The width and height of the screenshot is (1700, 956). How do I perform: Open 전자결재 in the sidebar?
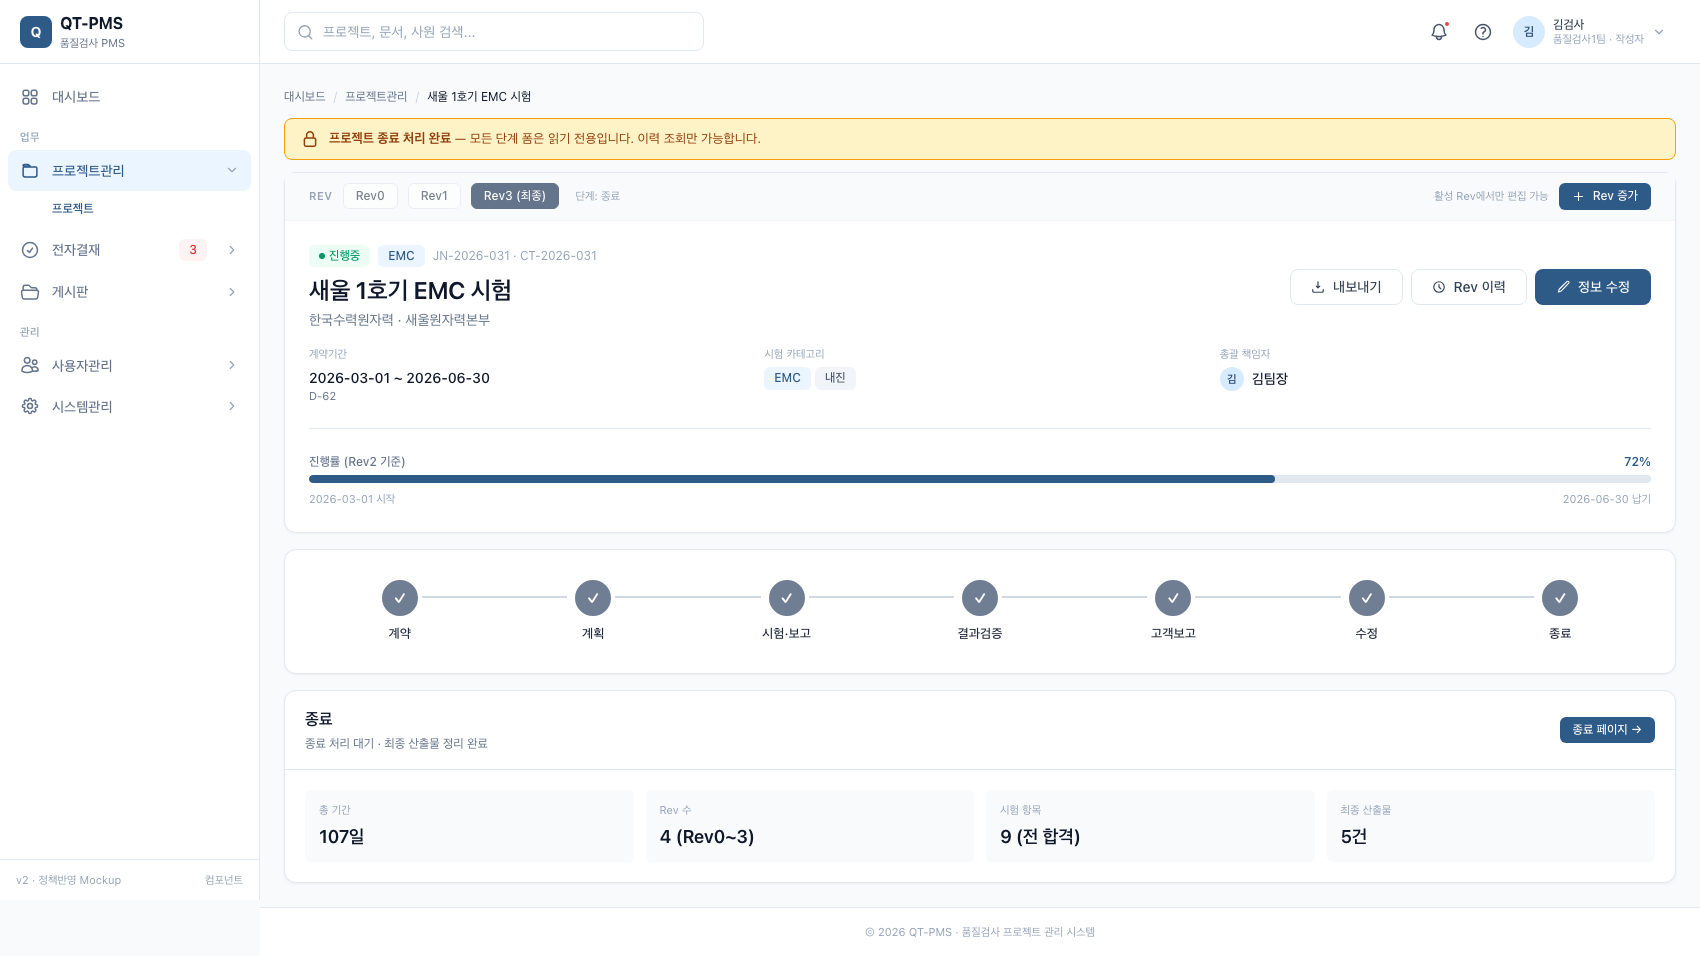tap(129, 250)
